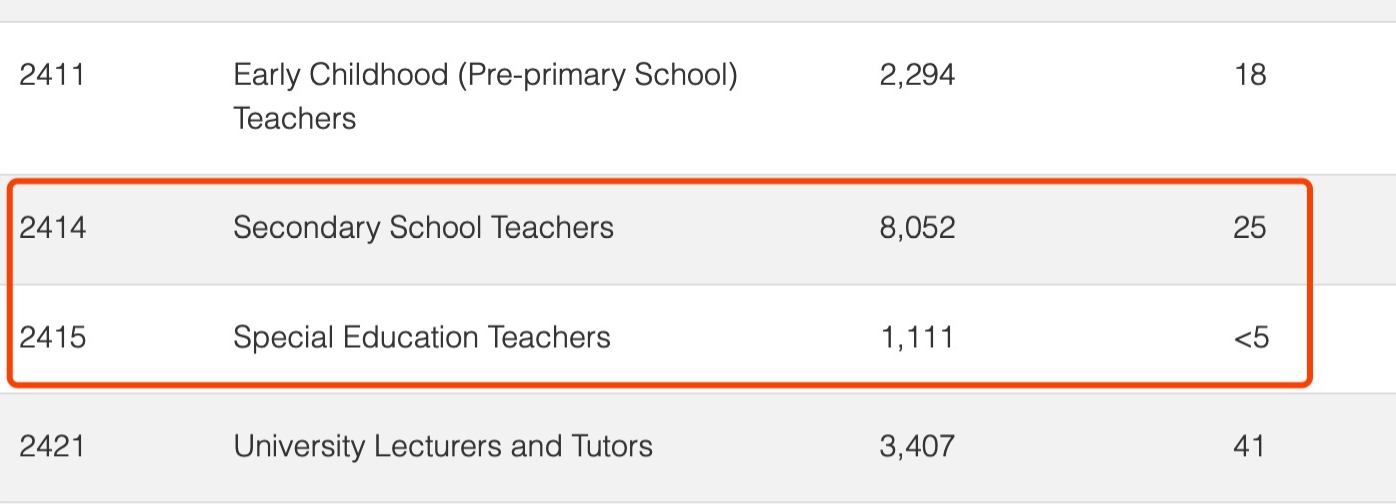1396x504 pixels.
Task: Select University Lecturers and Tutors label
Action: [x=442, y=445]
